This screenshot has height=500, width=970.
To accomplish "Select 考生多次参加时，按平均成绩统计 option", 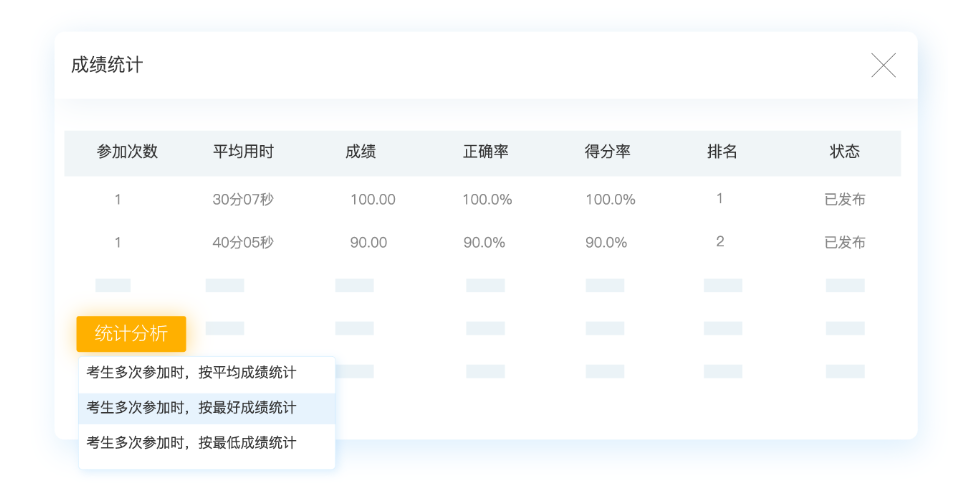I will [192, 373].
